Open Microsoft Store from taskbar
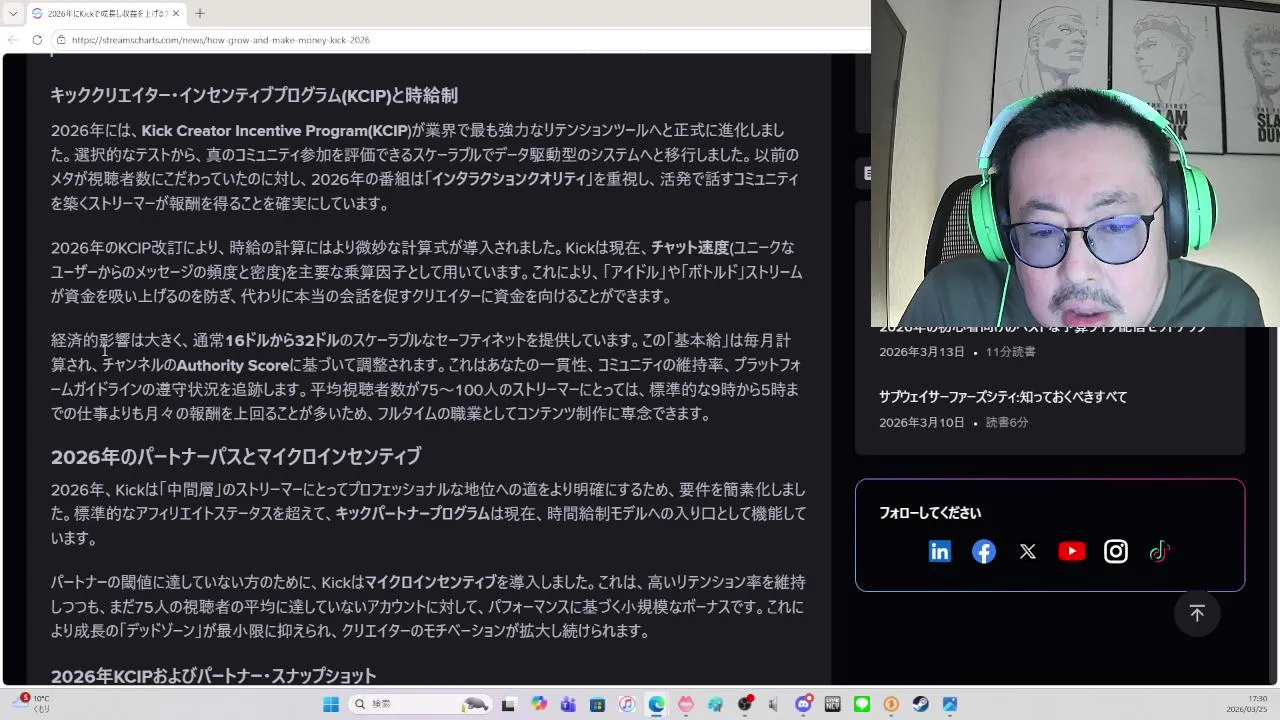This screenshot has height=720, width=1280. (597, 704)
